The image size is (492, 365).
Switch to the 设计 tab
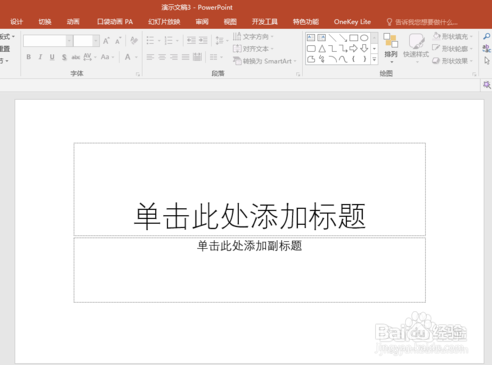[16, 22]
